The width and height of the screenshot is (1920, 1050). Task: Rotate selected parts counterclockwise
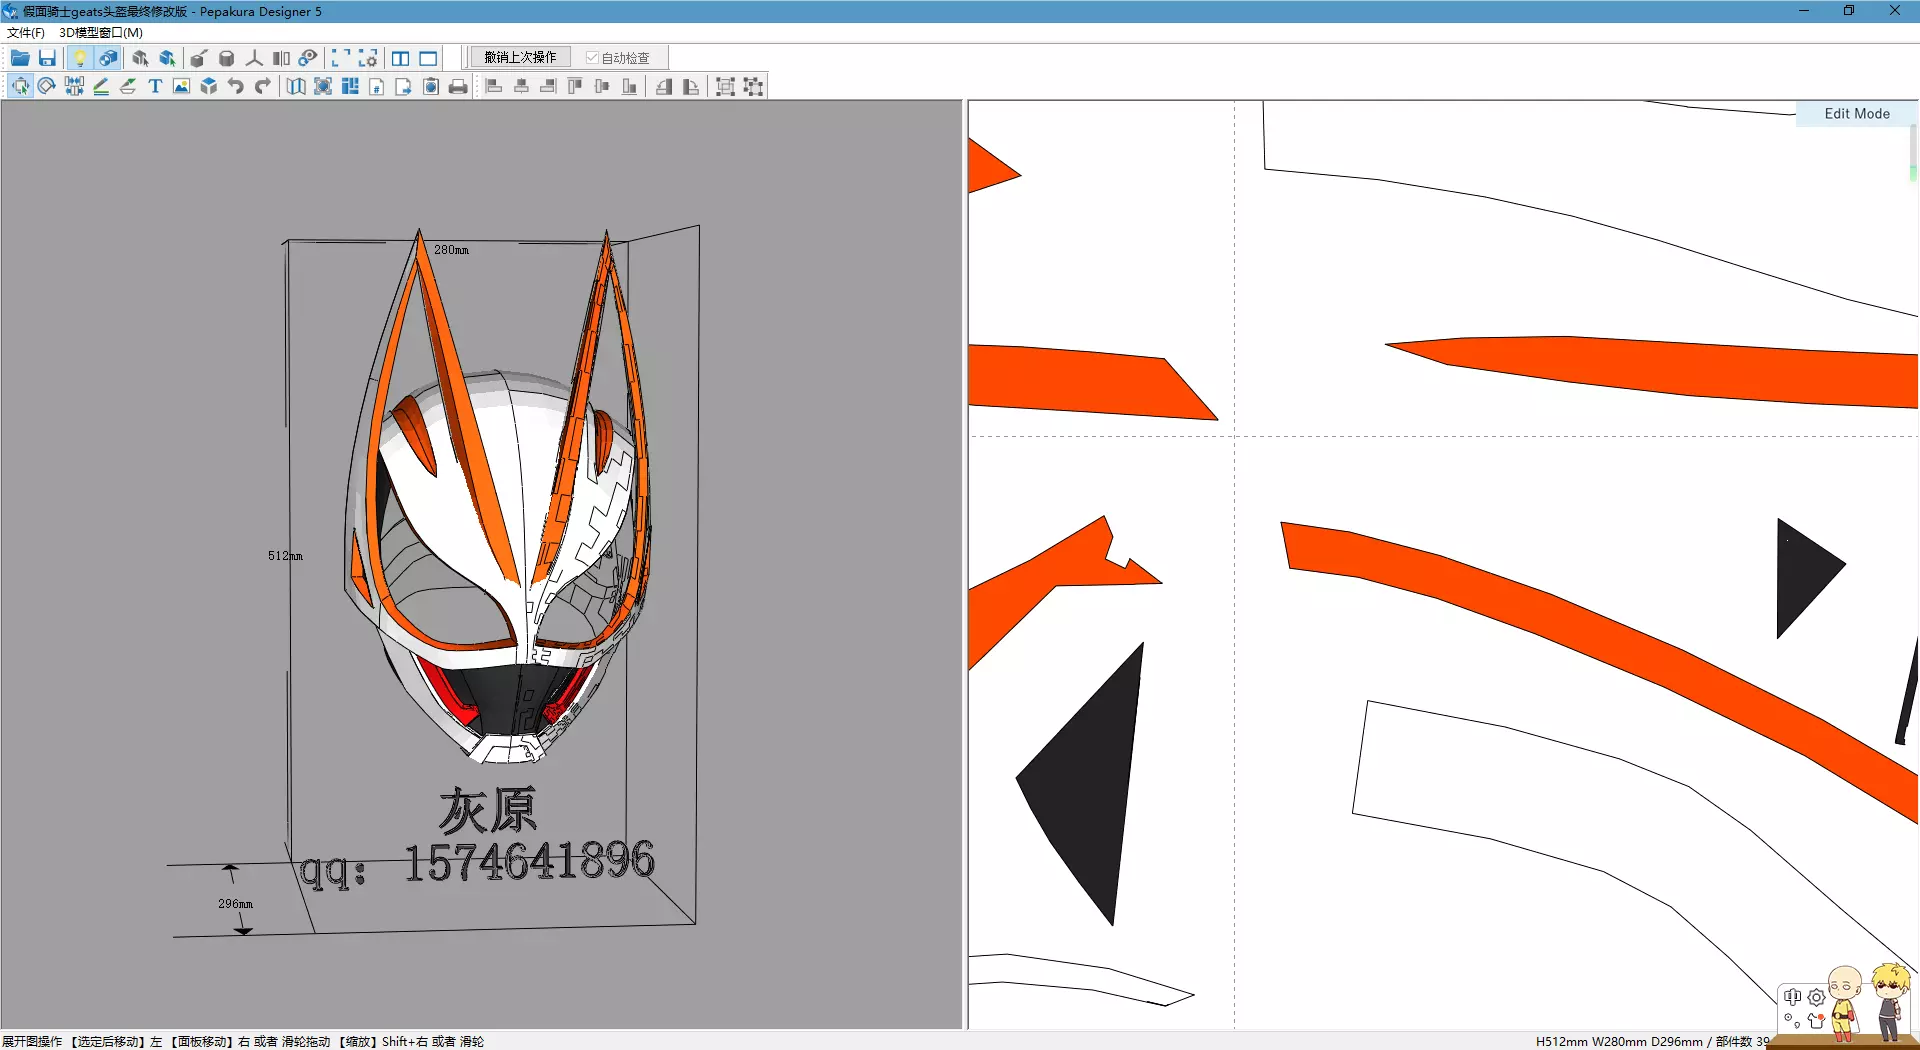664,86
